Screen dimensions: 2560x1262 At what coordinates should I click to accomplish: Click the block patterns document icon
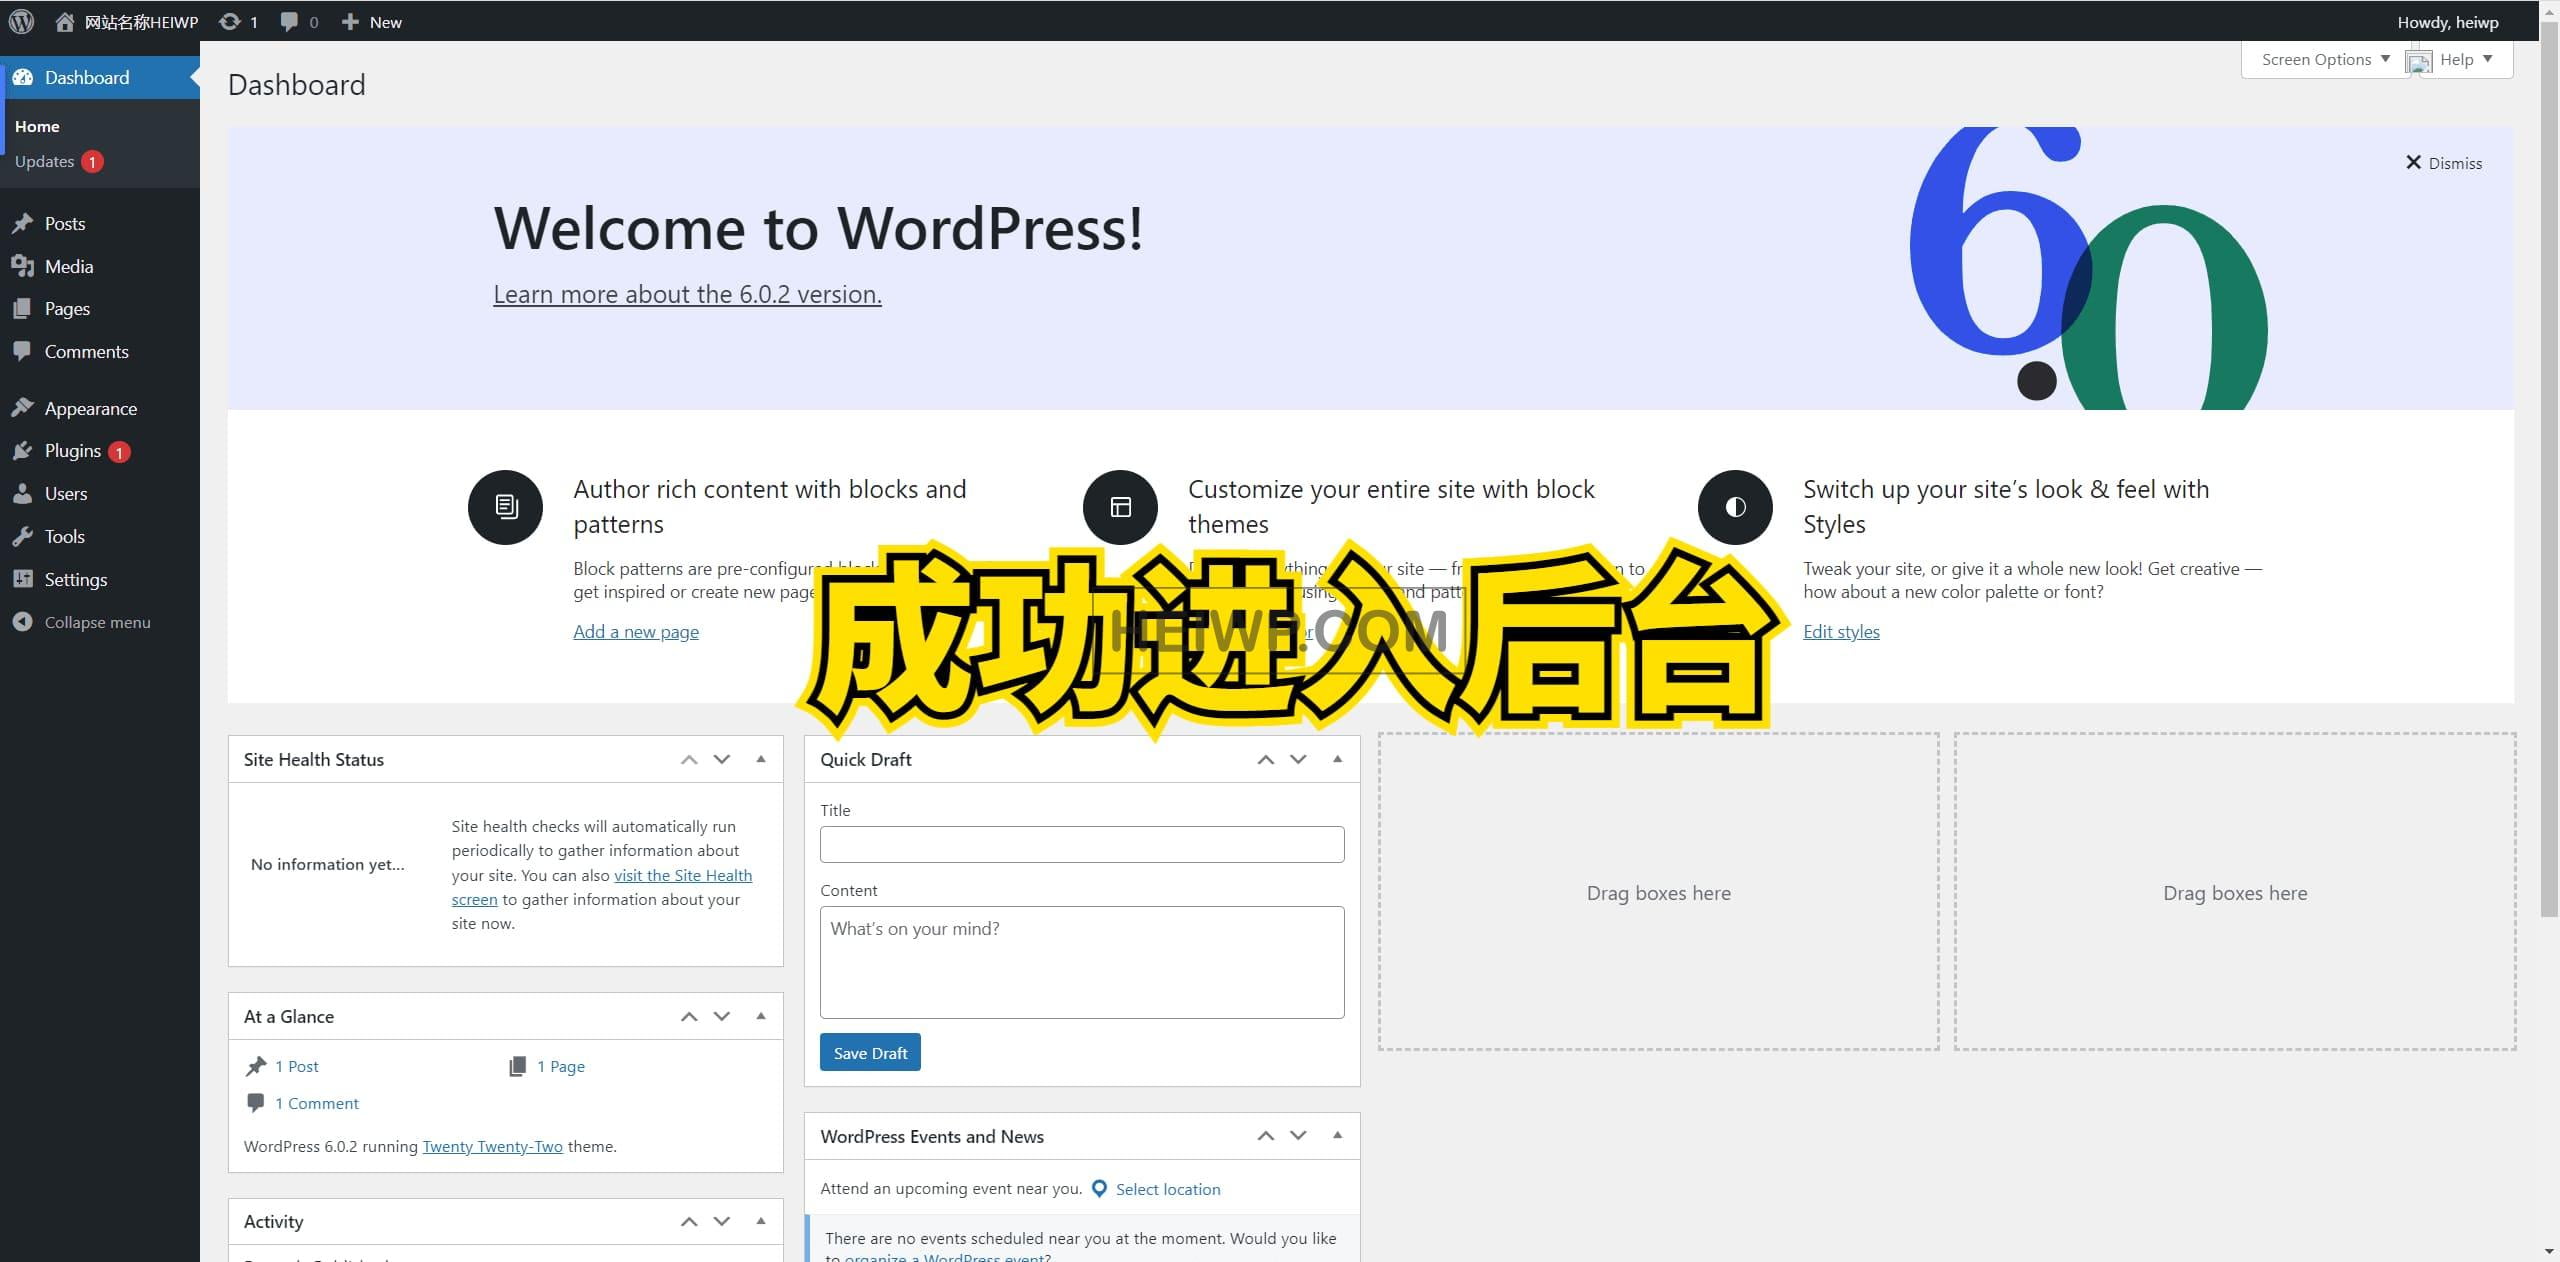point(505,507)
